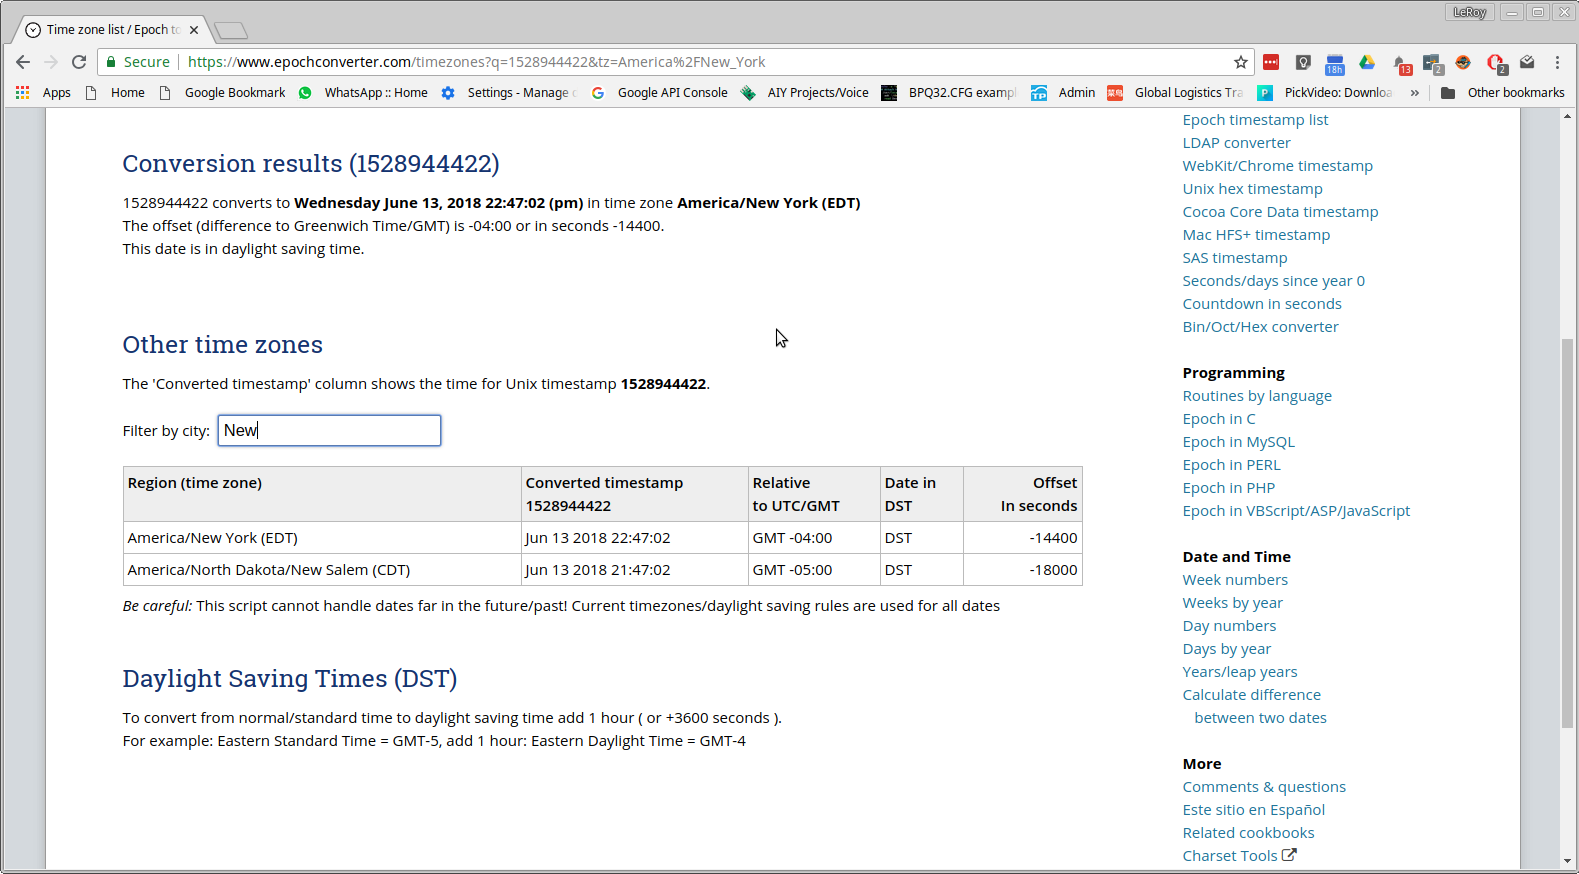Open the Week numbers link
The image size is (1579, 874).
tap(1235, 580)
